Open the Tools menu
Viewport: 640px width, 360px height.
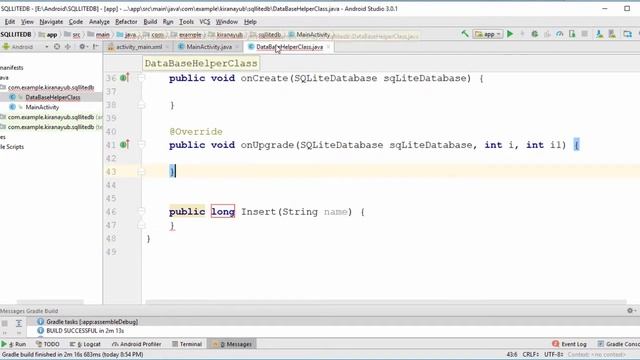(186, 22)
